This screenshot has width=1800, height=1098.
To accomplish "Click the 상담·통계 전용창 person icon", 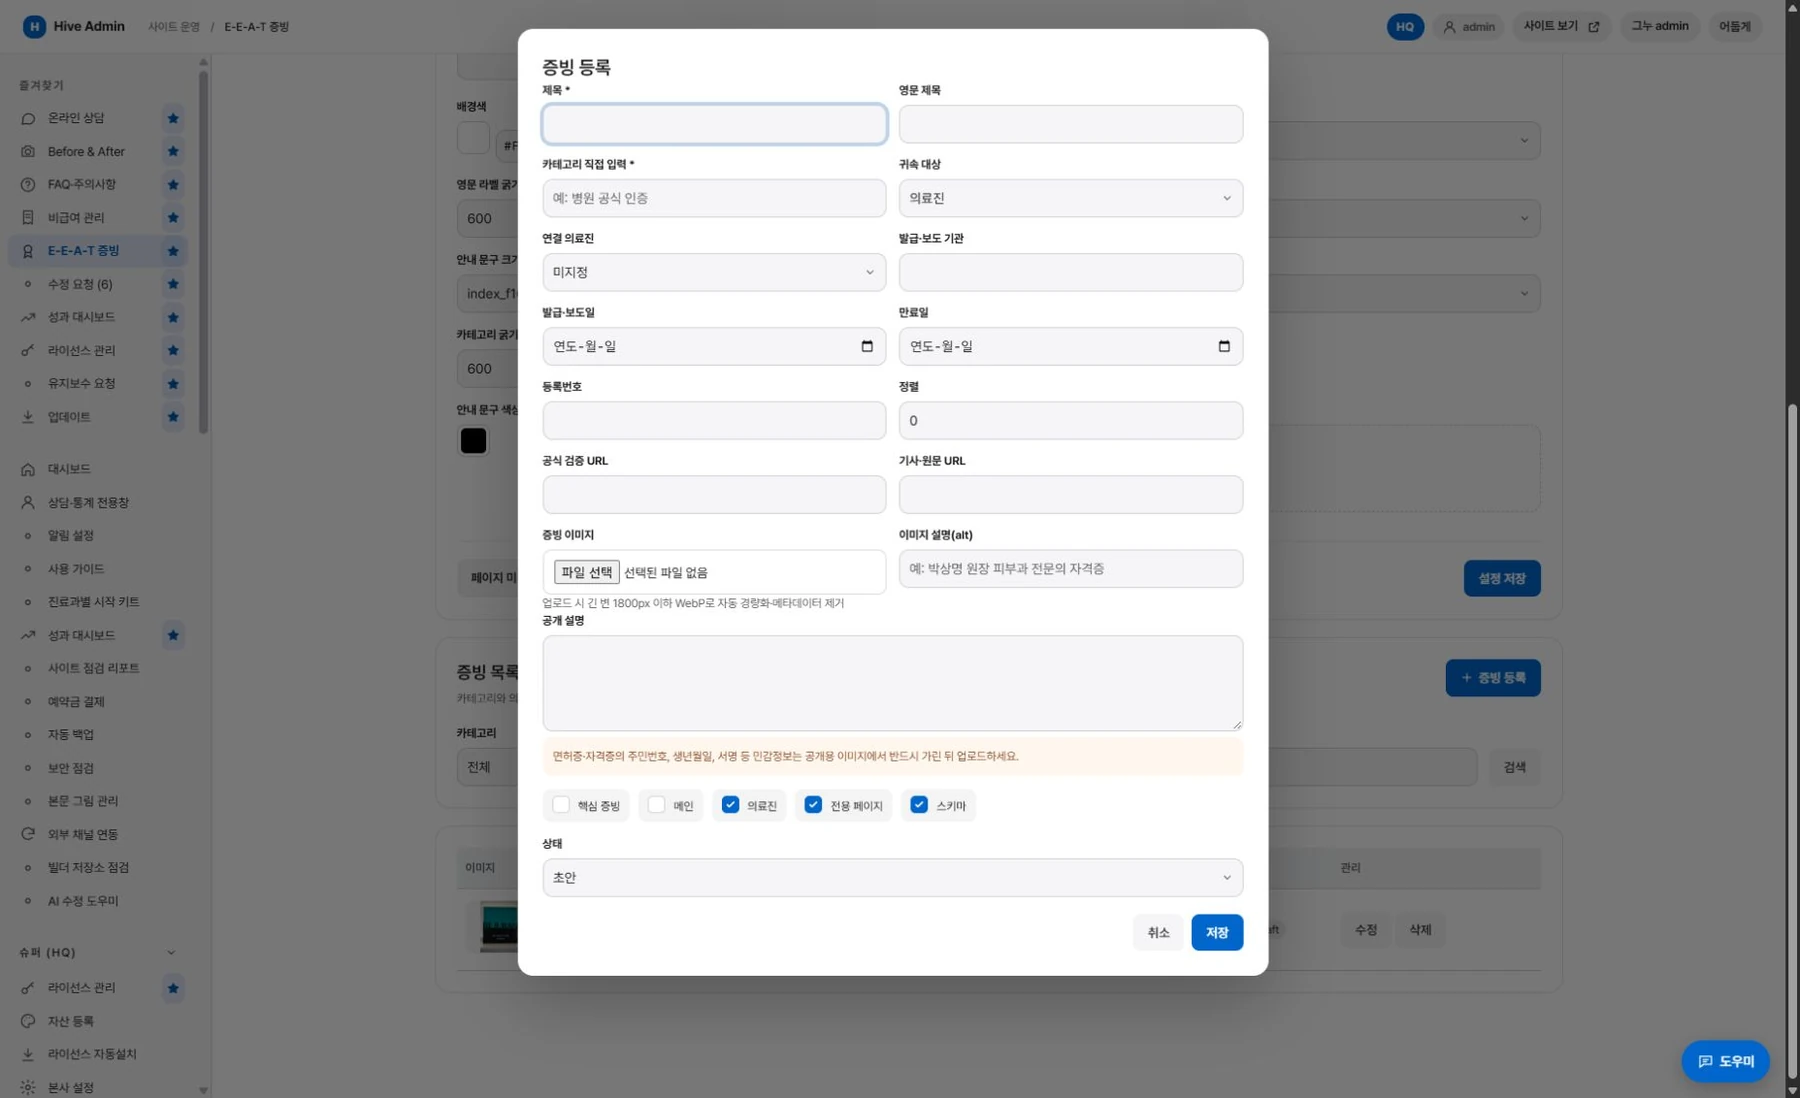I will click(x=28, y=502).
